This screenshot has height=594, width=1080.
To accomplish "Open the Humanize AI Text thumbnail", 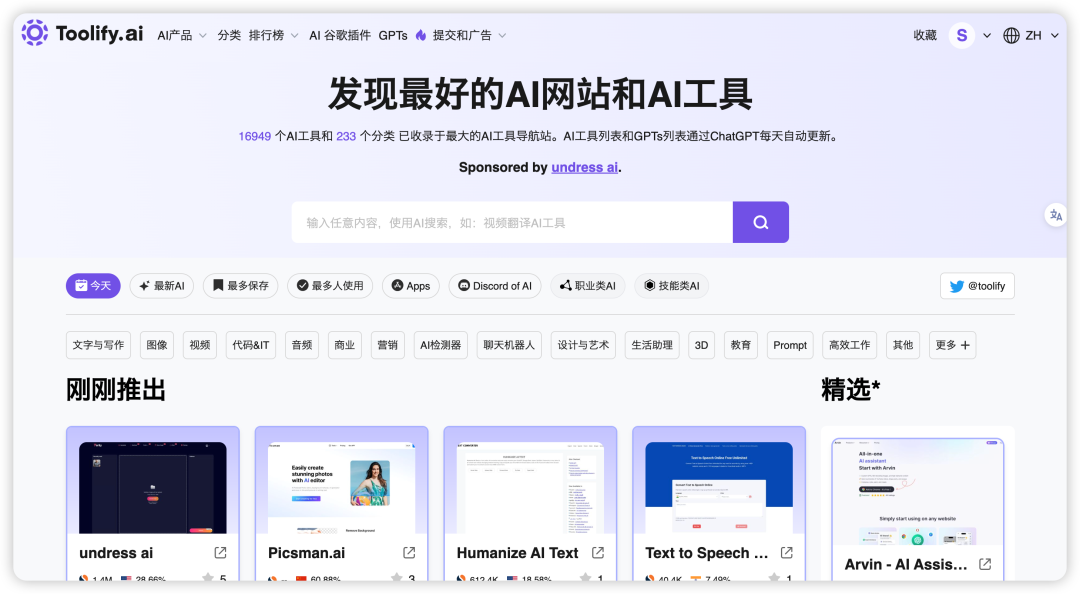I will 530,487.
